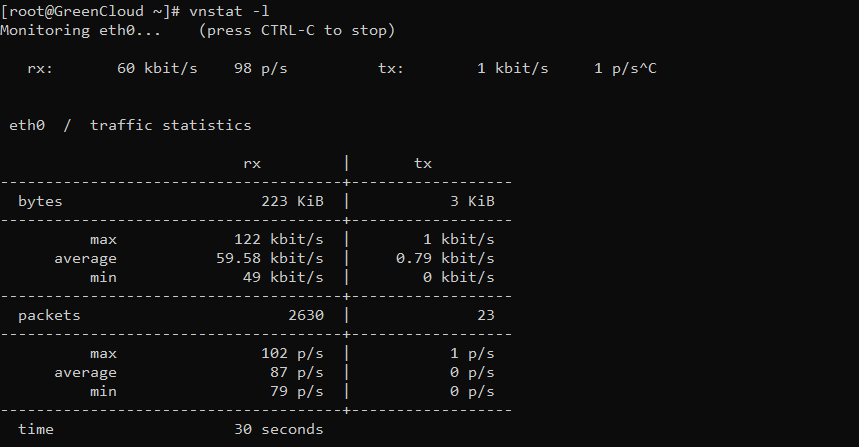Click the rx packets count 2630

[x=306, y=316]
